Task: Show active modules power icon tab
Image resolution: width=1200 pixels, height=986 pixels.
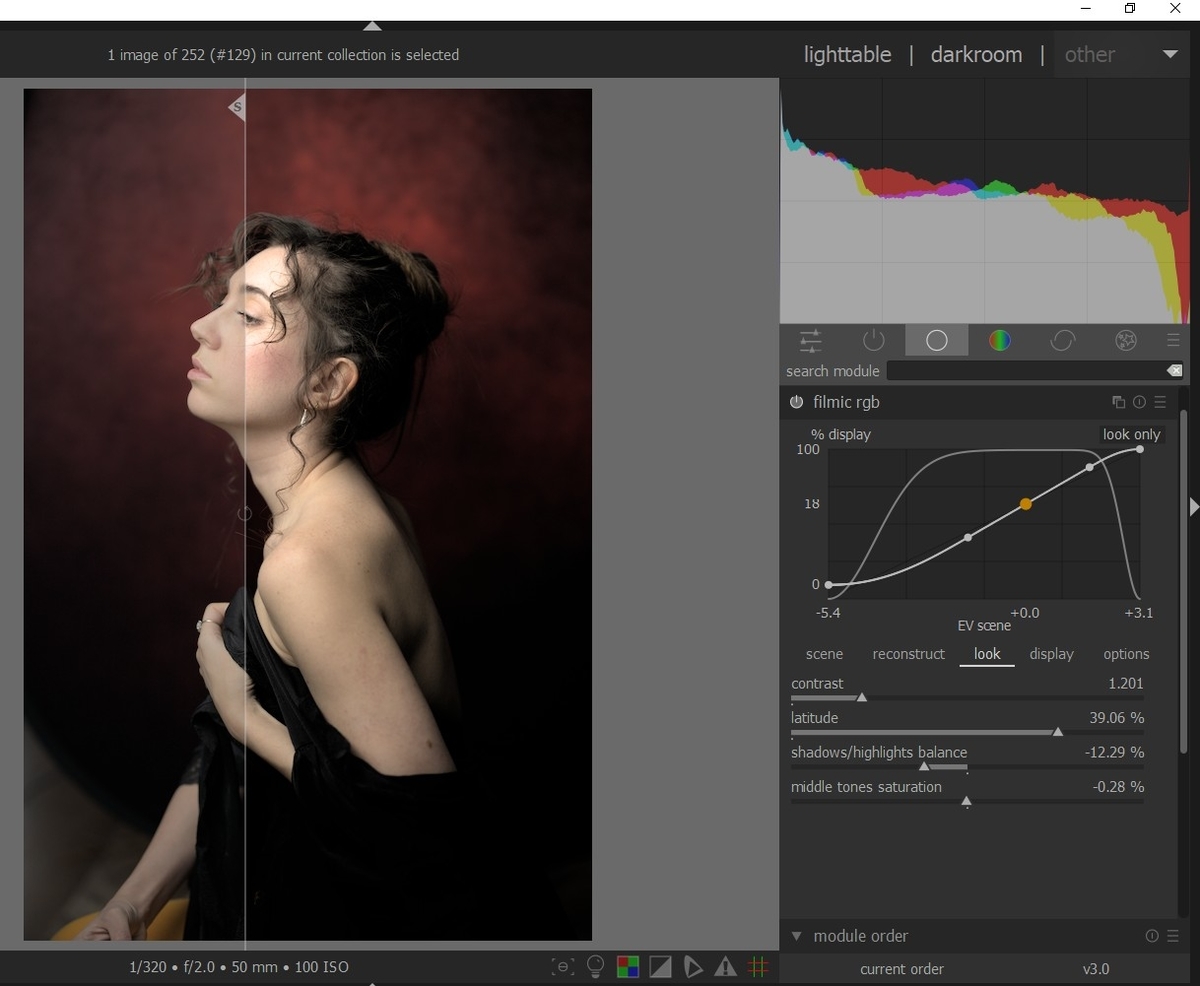Action: coord(874,341)
